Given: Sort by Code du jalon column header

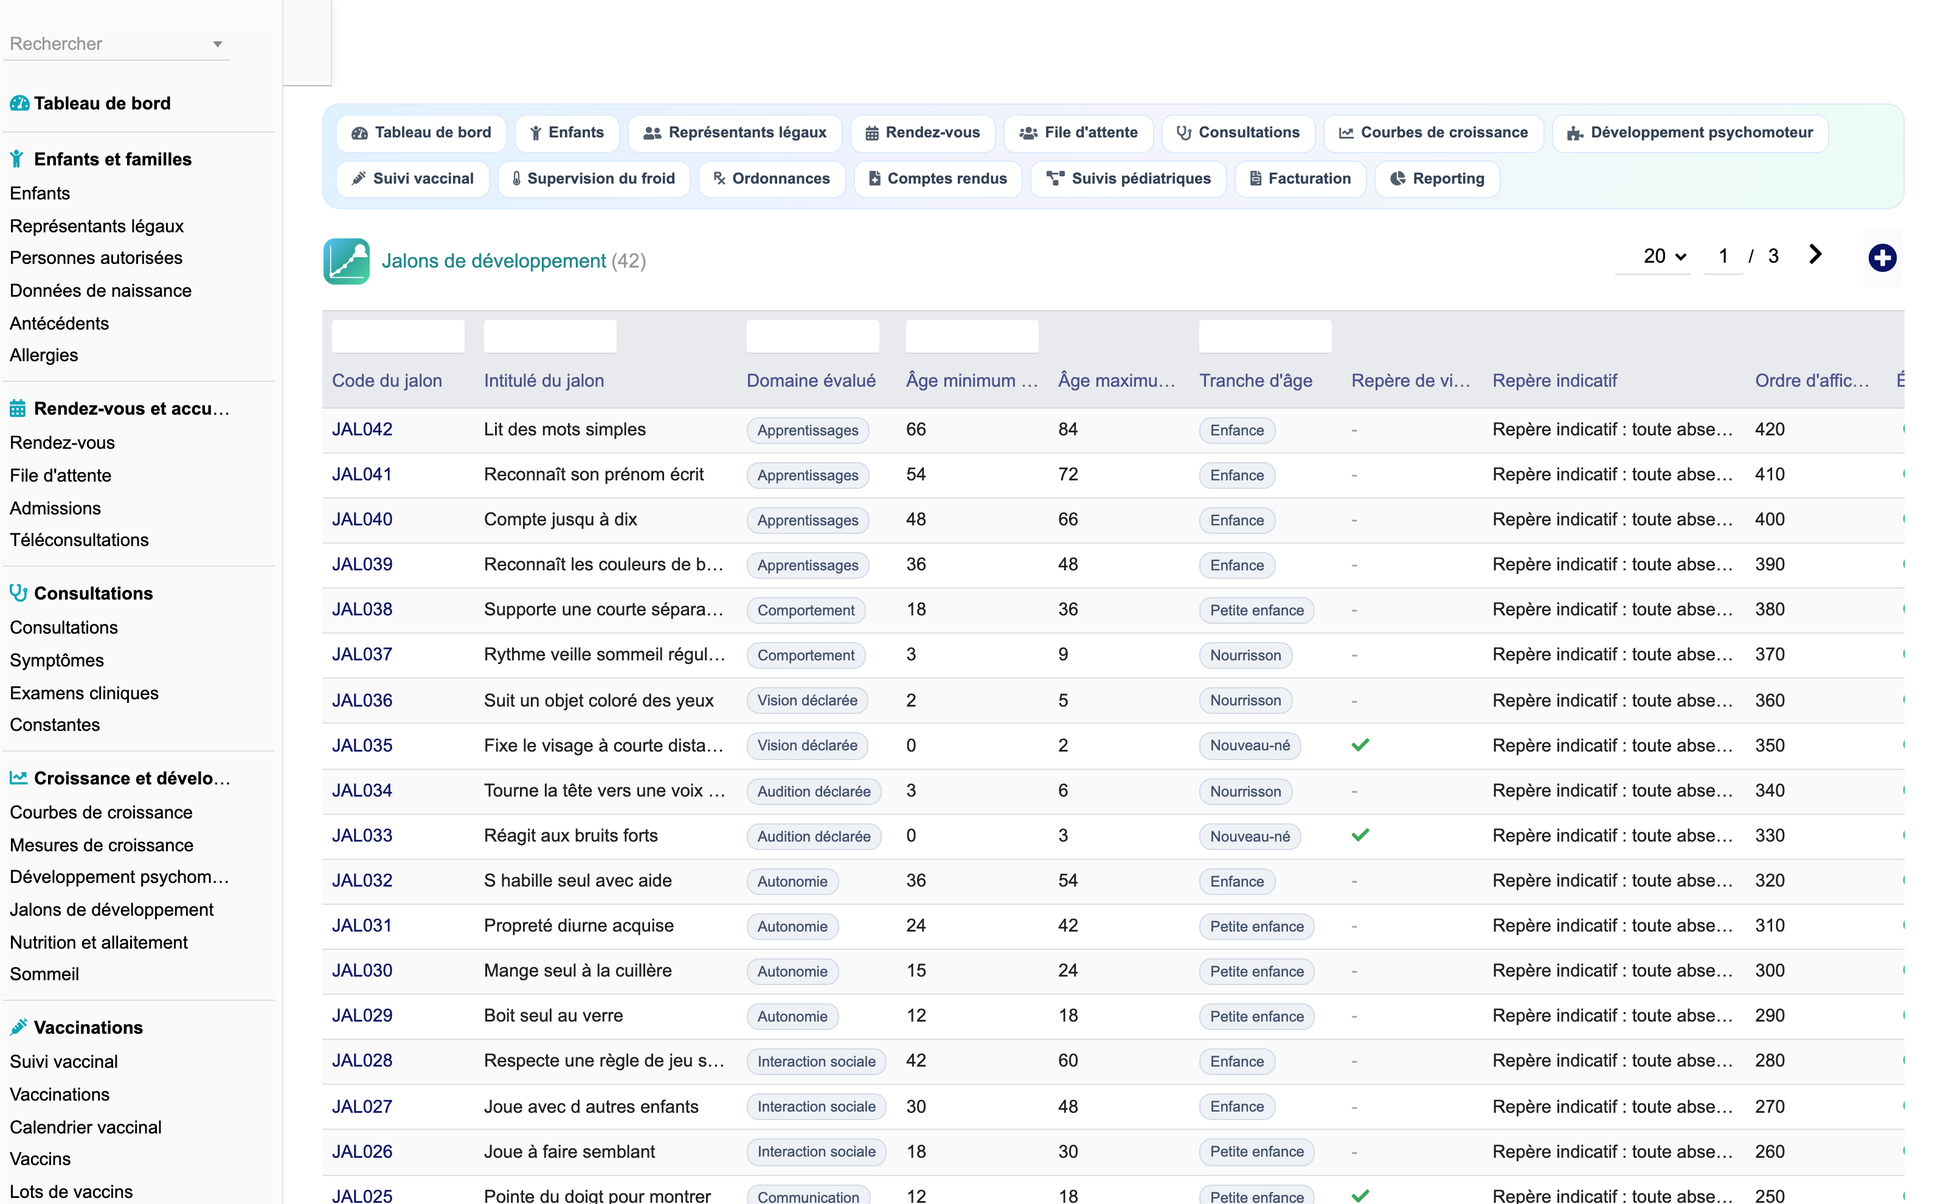Looking at the screenshot, I should [387, 381].
